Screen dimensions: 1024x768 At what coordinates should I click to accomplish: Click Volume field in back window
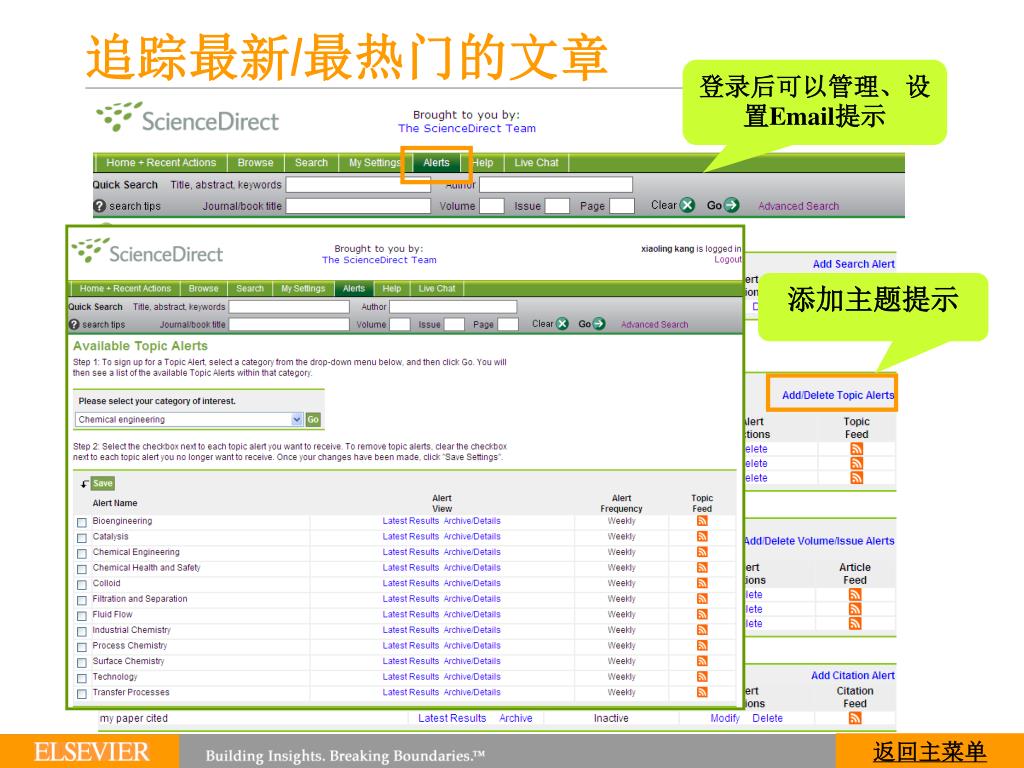click(x=492, y=206)
